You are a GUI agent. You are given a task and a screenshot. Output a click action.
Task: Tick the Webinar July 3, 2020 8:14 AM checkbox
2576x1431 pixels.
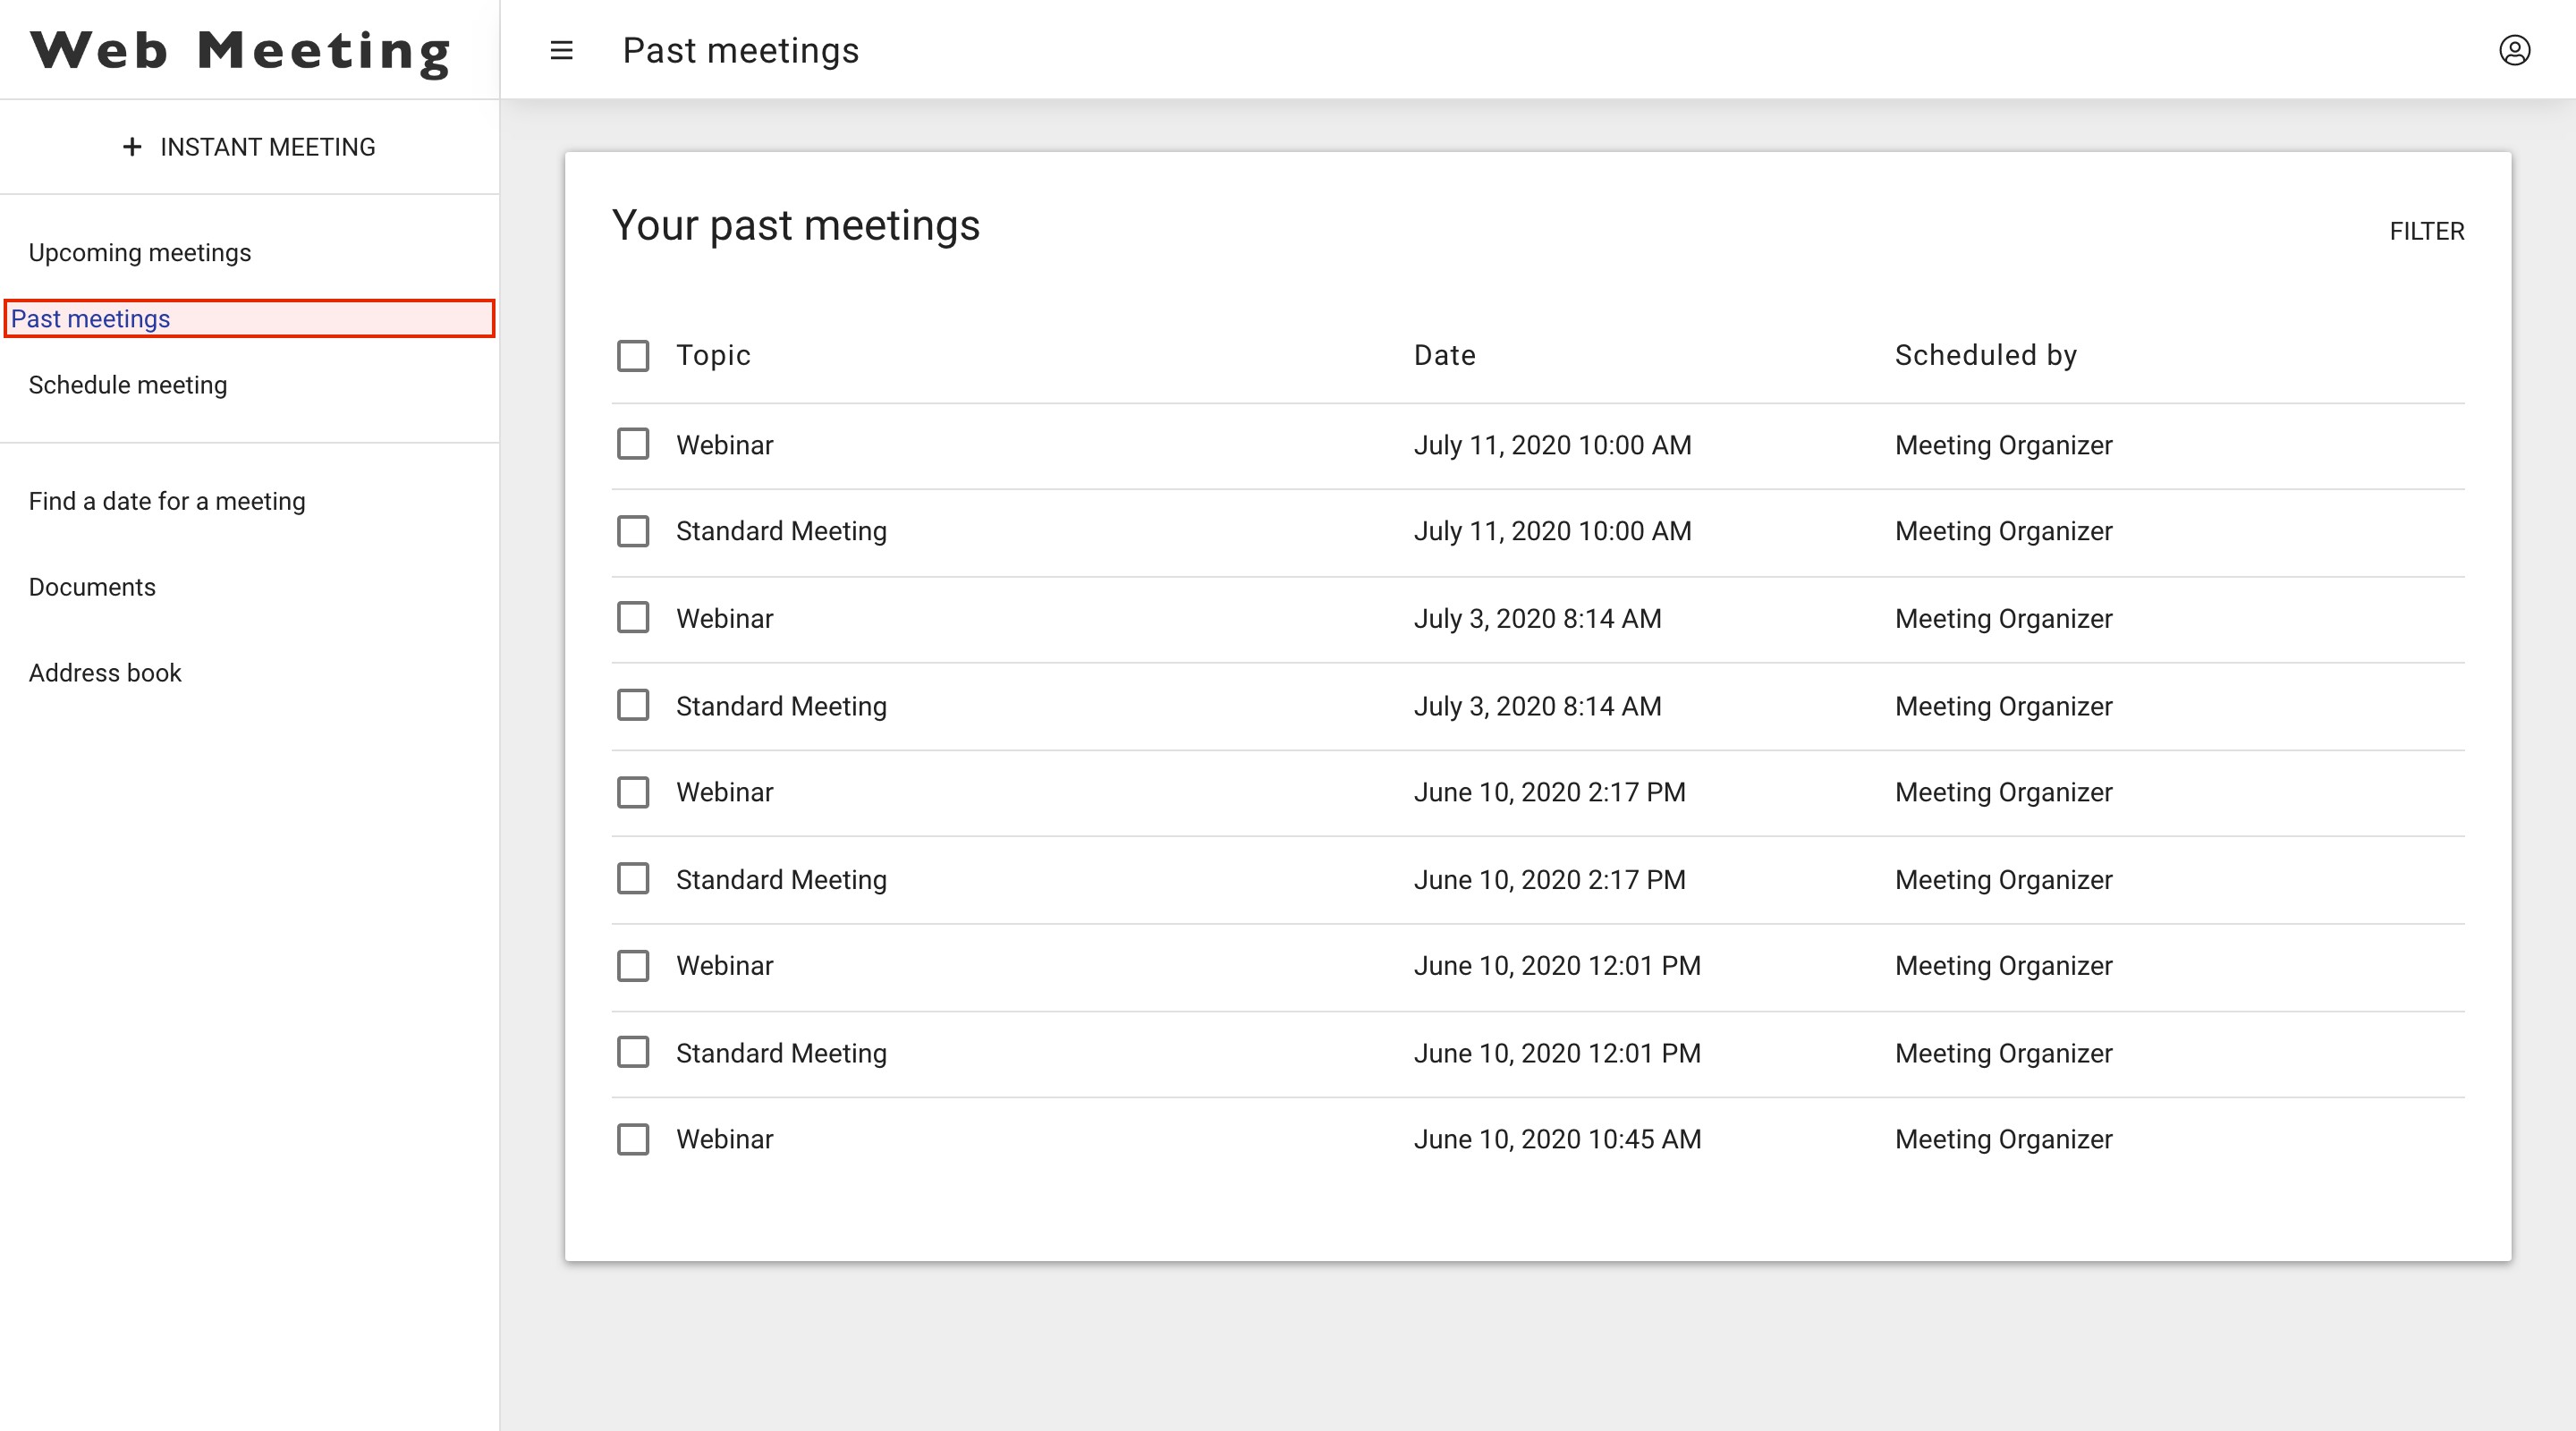[x=633, y=618]
